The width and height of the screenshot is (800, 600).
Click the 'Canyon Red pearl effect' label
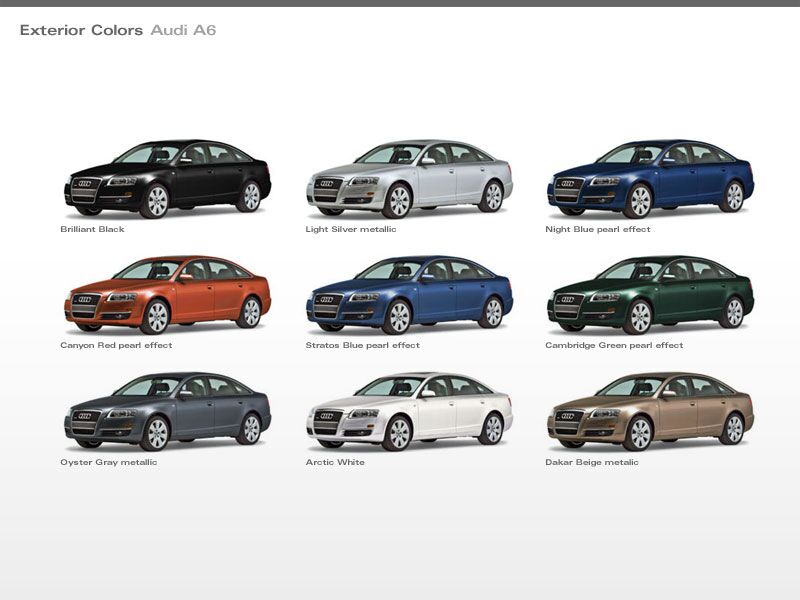(116, 345)
